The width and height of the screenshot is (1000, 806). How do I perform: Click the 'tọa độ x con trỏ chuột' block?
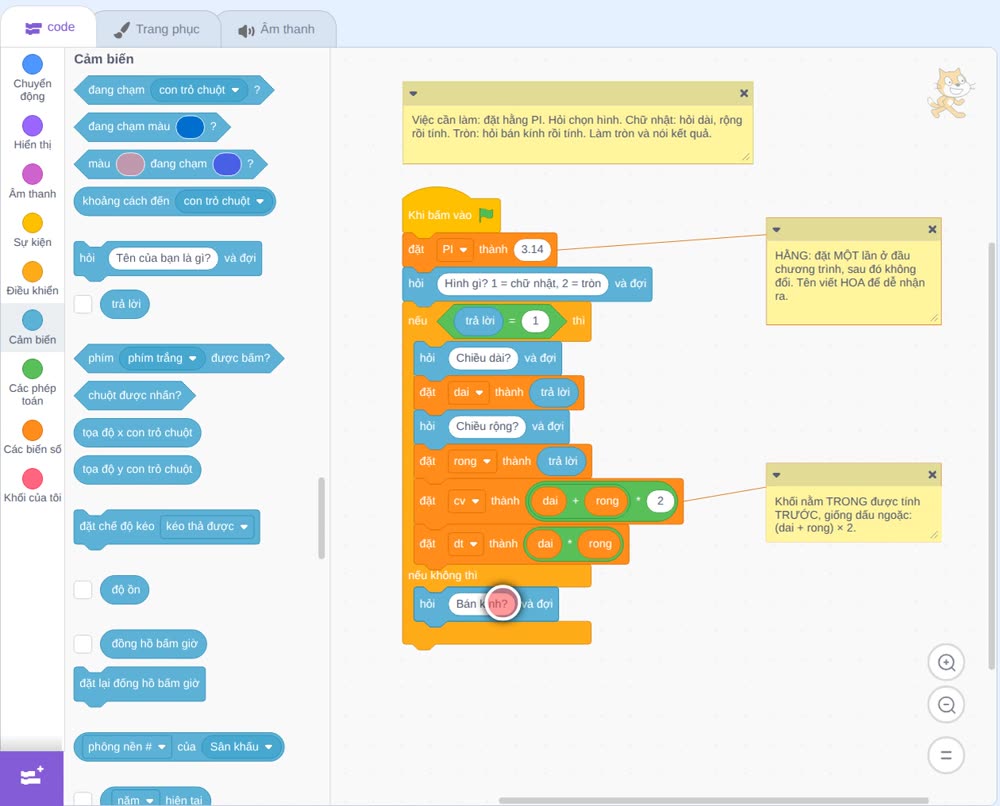[x=137, y=432]
